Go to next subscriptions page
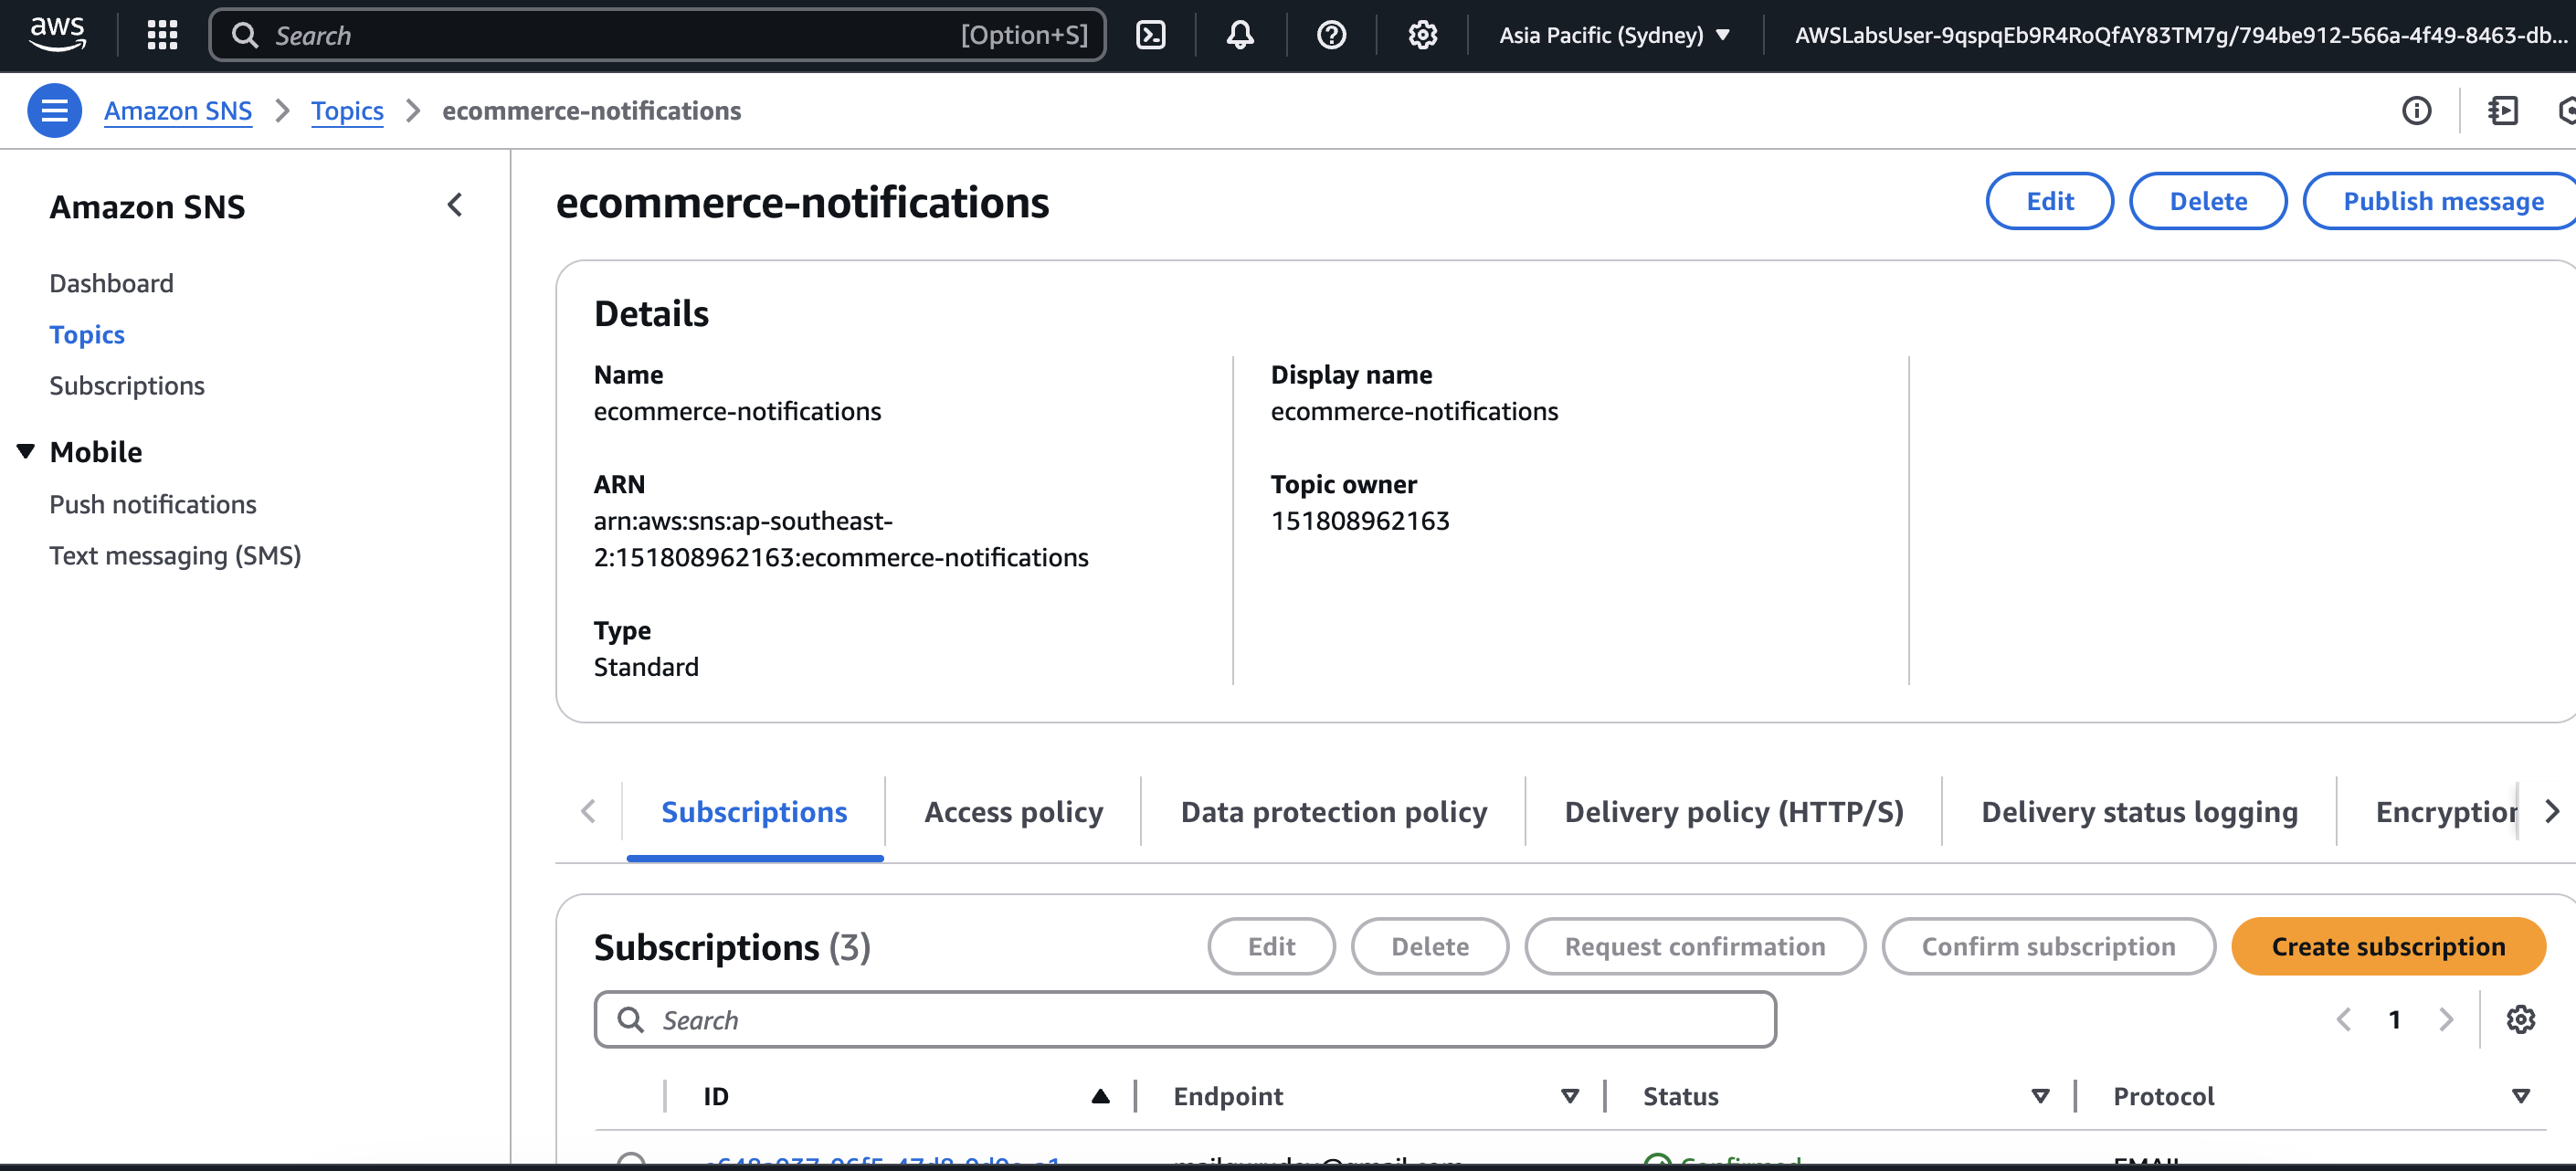This screenshot has height=1171, width=2576. (x=2446, y=1019)
